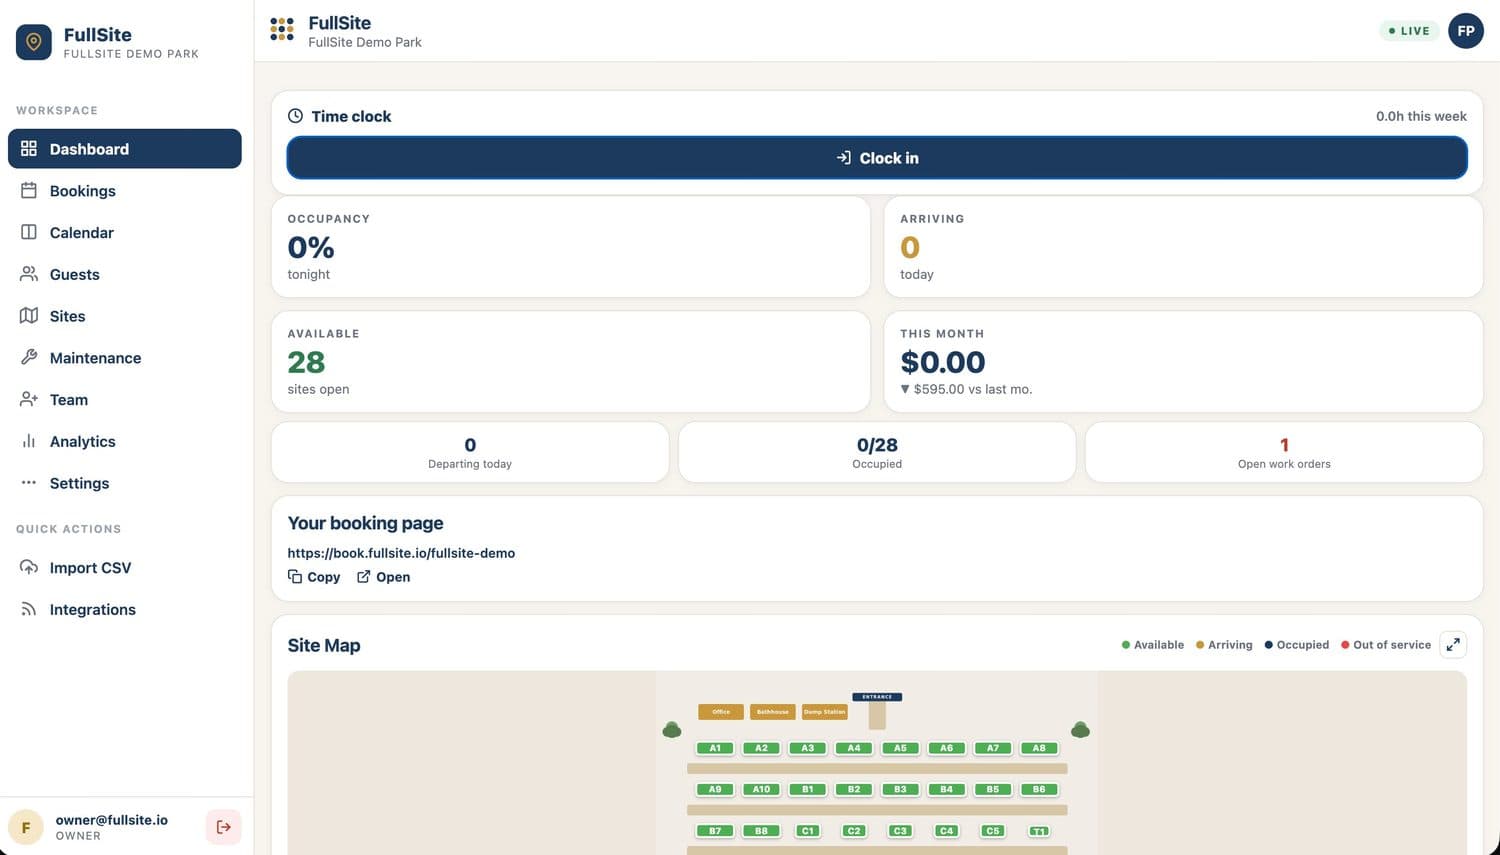Select site B3 on the map
The height and width of the screenshot is (855, 1500).
[x=900, y=789]
